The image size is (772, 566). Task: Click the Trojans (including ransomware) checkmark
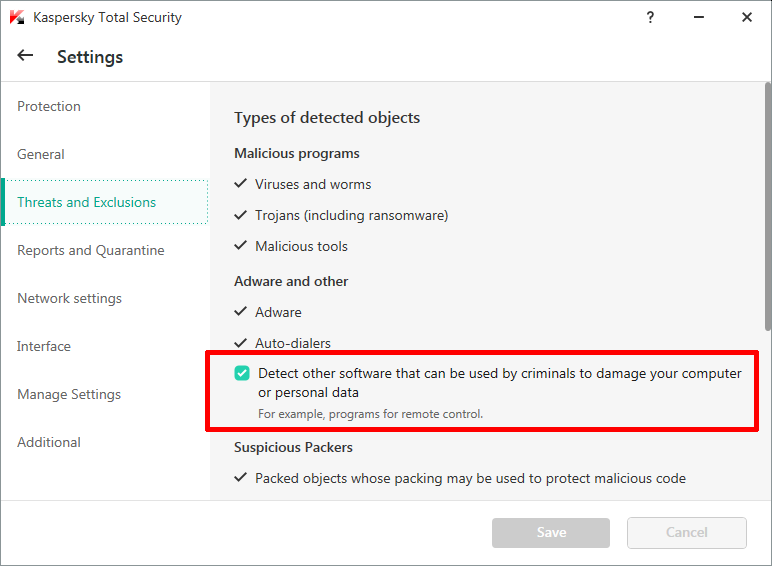click(240, 215)
